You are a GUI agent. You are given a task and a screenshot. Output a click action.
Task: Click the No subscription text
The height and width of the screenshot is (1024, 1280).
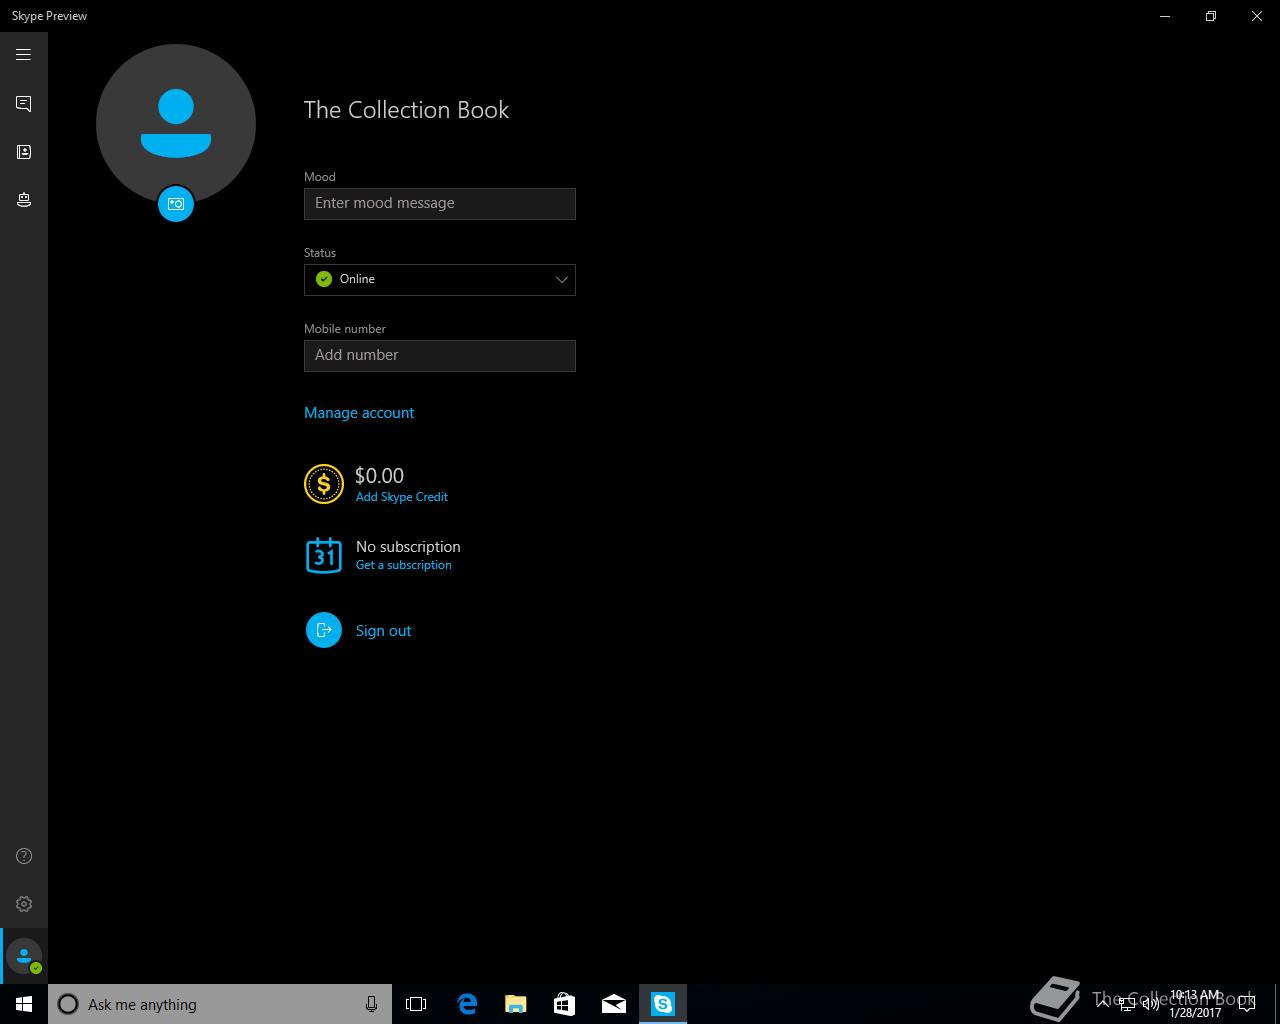coord(408,547)
